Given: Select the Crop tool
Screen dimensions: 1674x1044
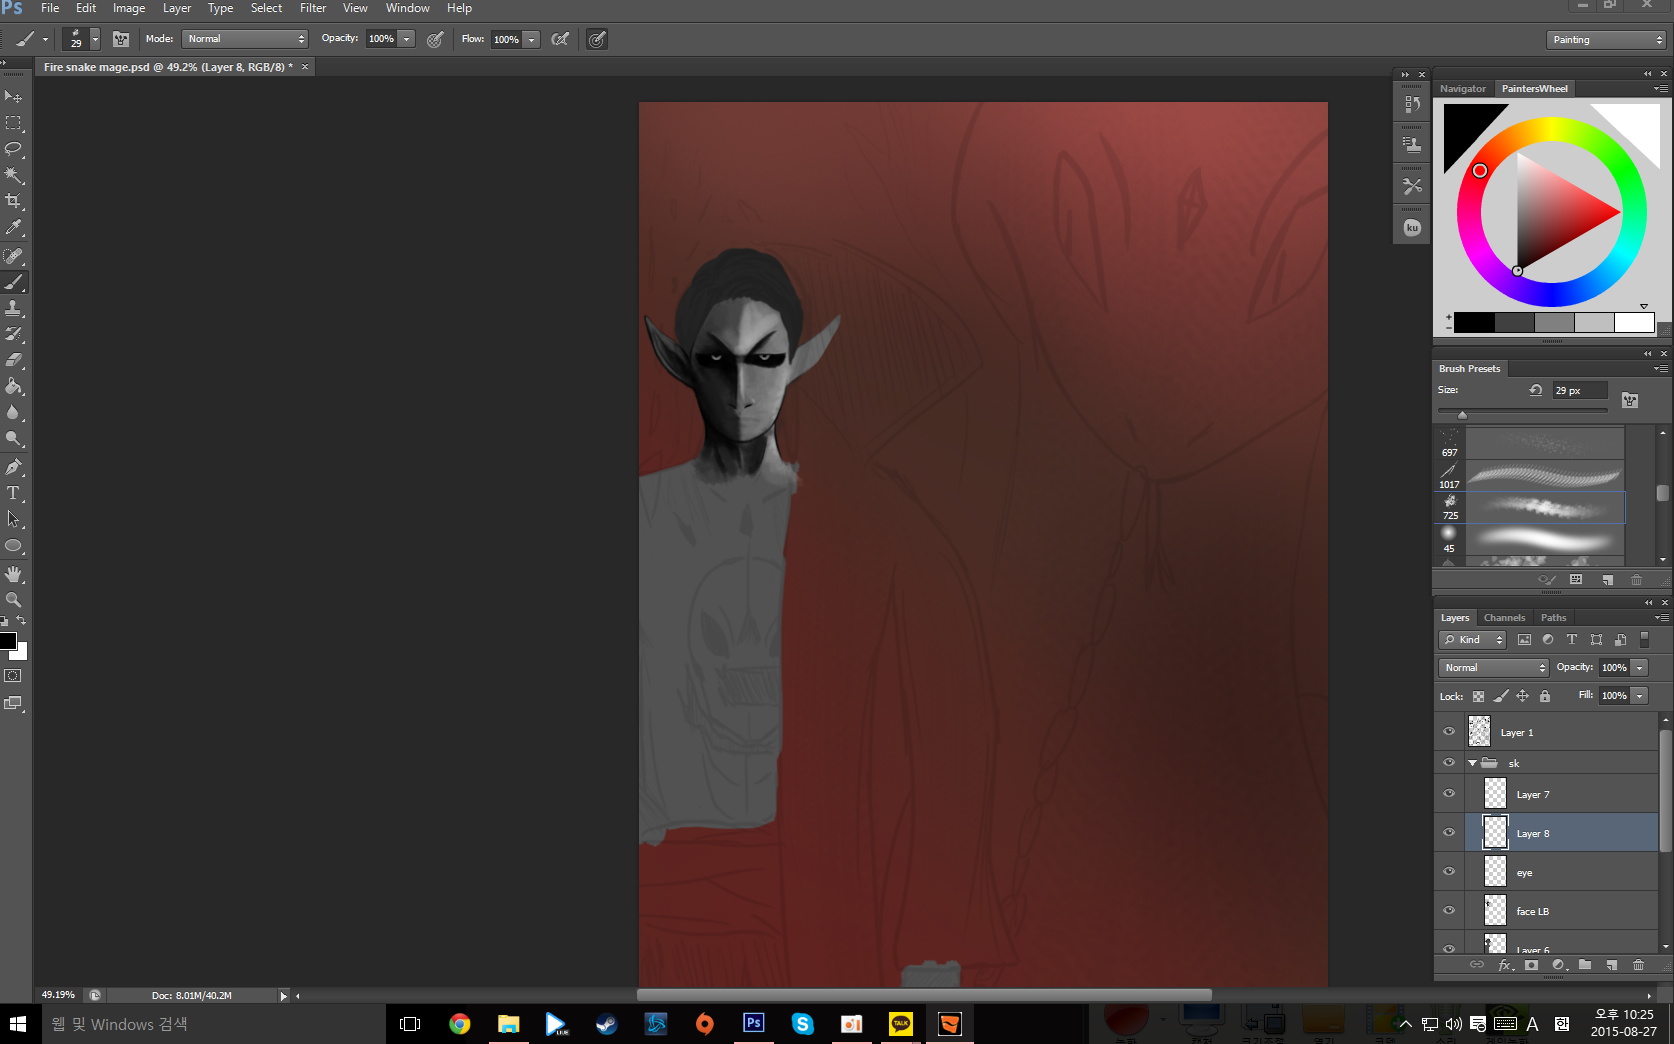Looking at the screenshot, I should click(13, 201).
